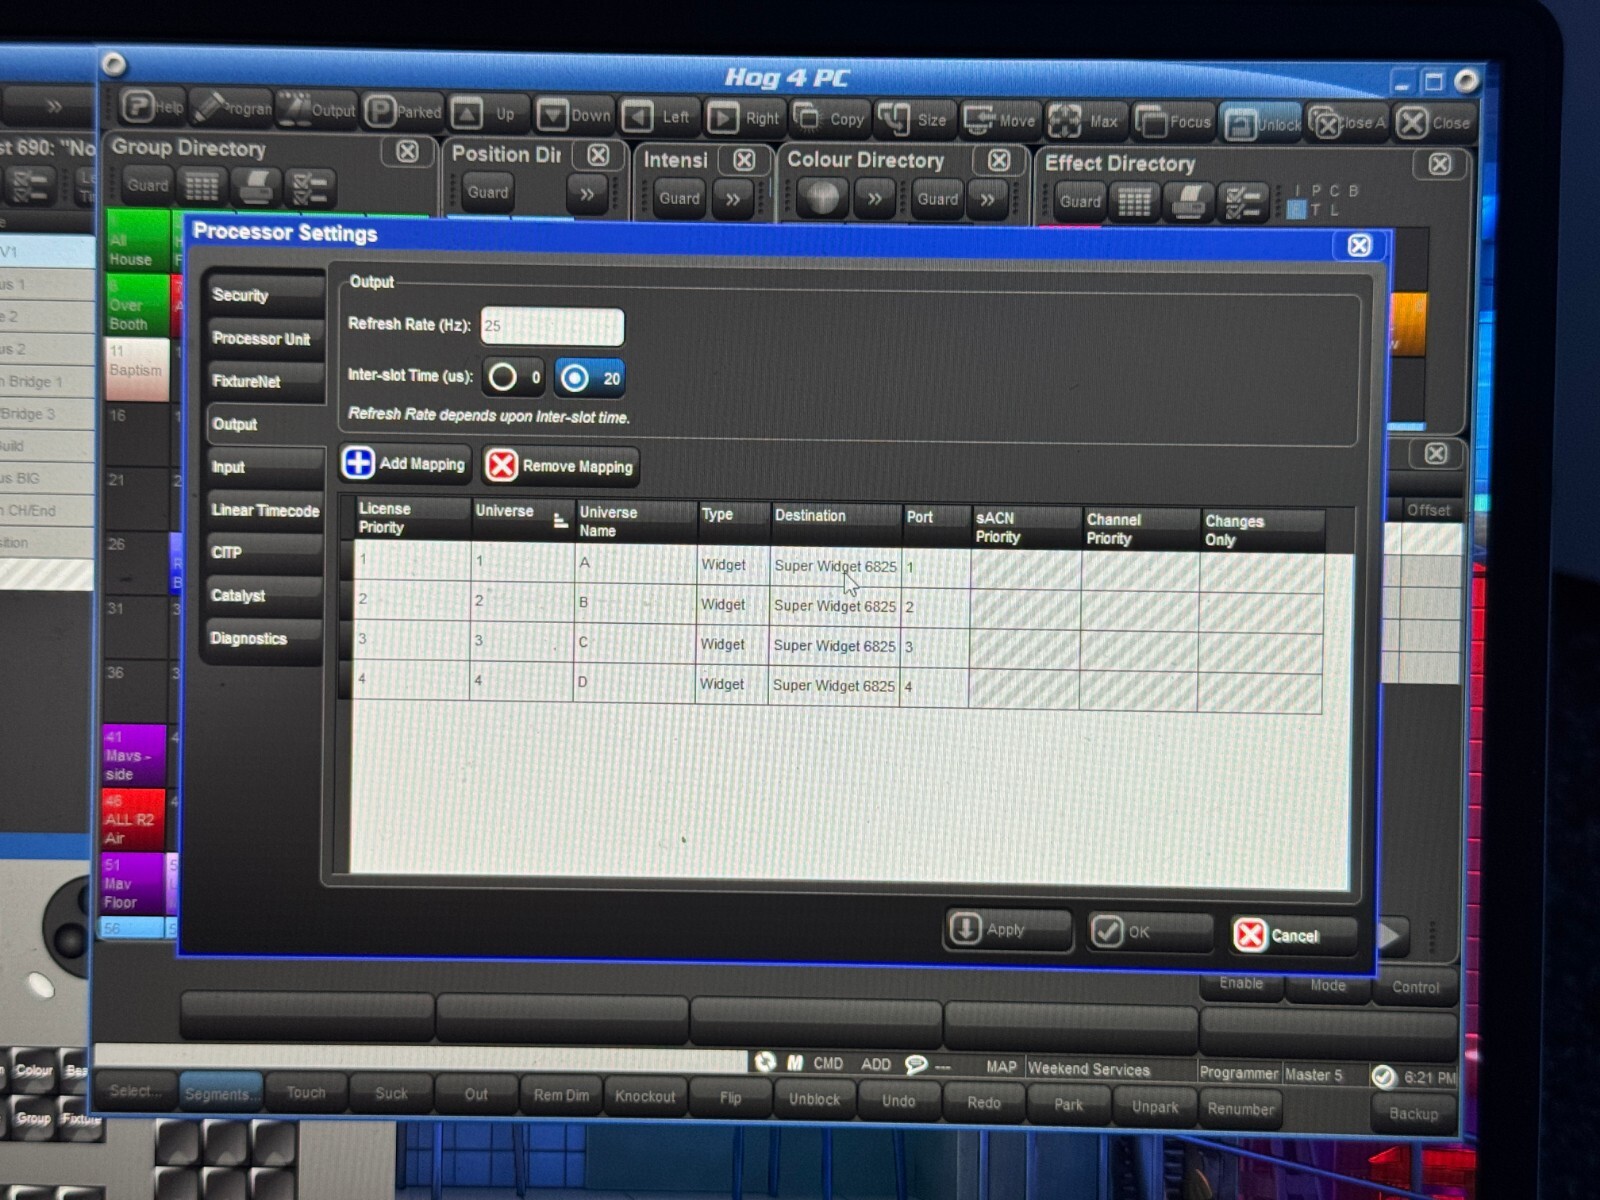Sort by the Universe column header
Image resolution: width=1600 pixels, height=1200 pixels.
(x=521, y=518)
